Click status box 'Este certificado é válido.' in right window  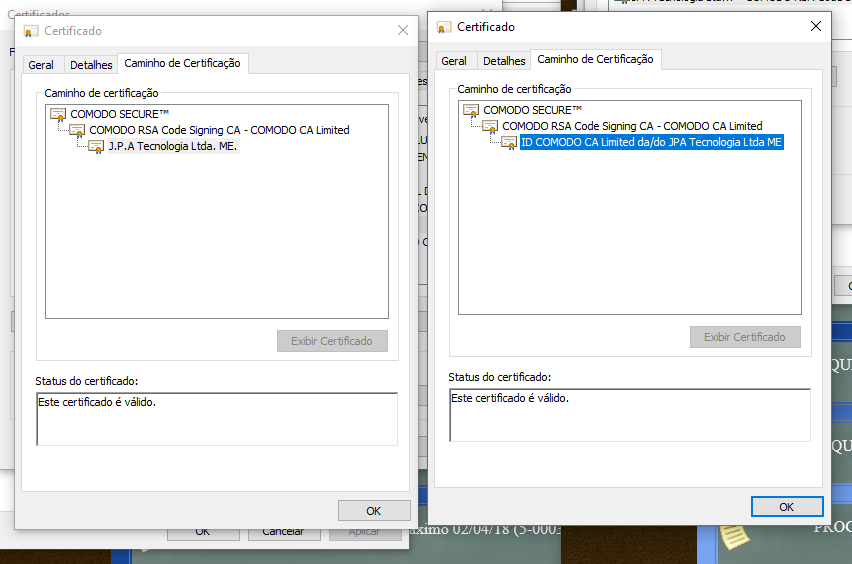(630, 415)
